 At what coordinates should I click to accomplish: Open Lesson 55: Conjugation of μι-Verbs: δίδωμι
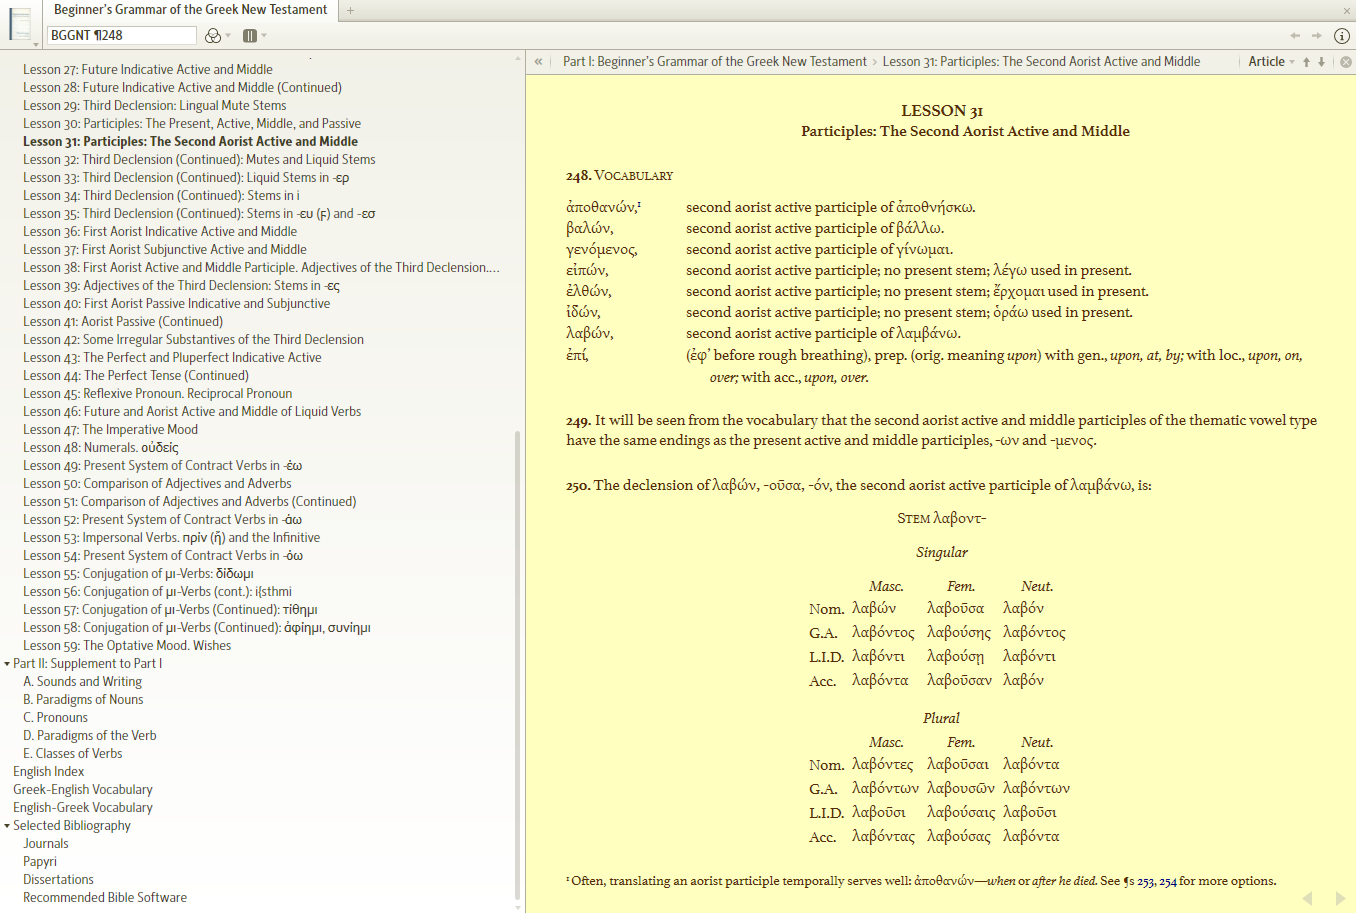[x=139, y=574]
